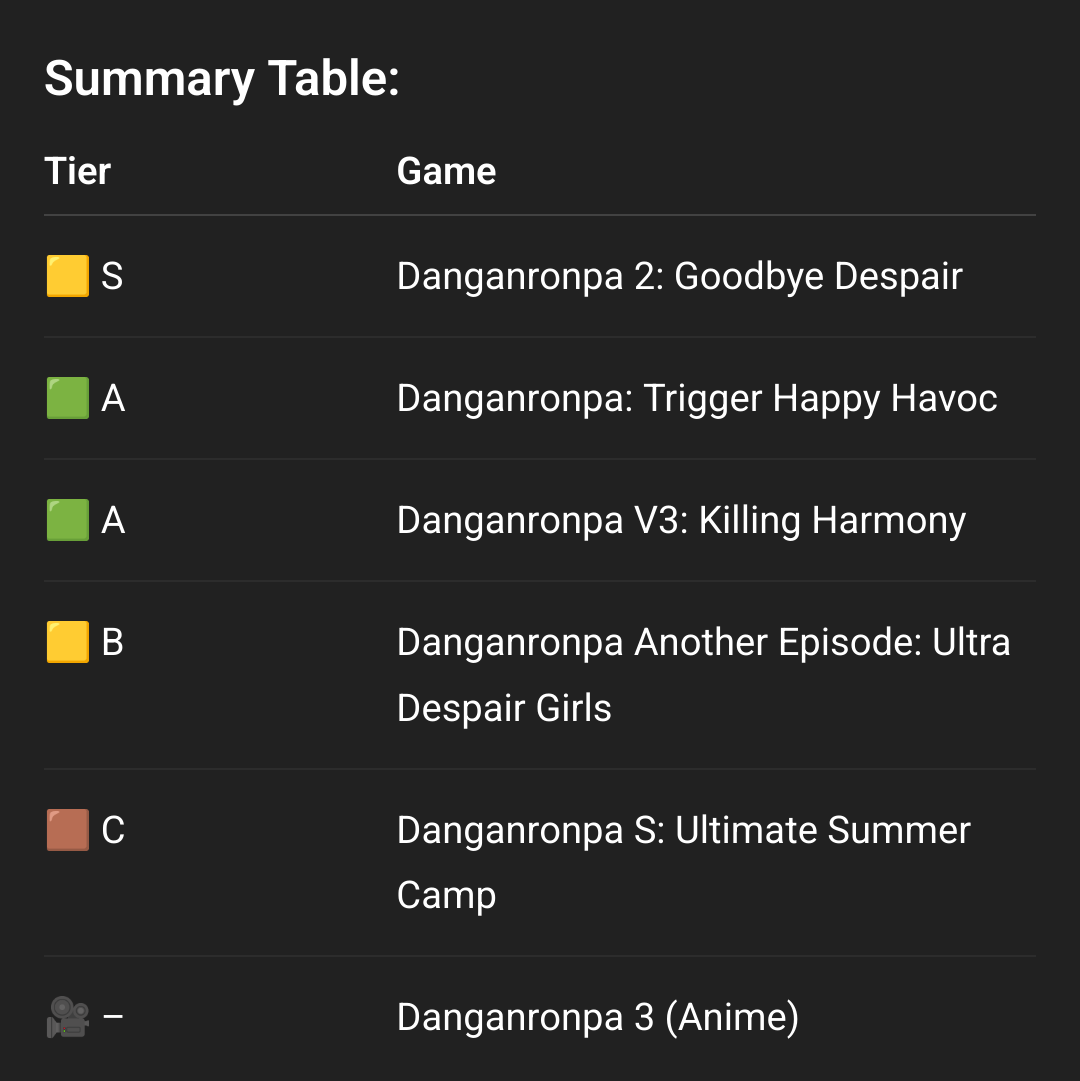Screen dimensions: 1080x1081
Task: Click the movie camera emoji icon
Action: [x=68, y=1017]
